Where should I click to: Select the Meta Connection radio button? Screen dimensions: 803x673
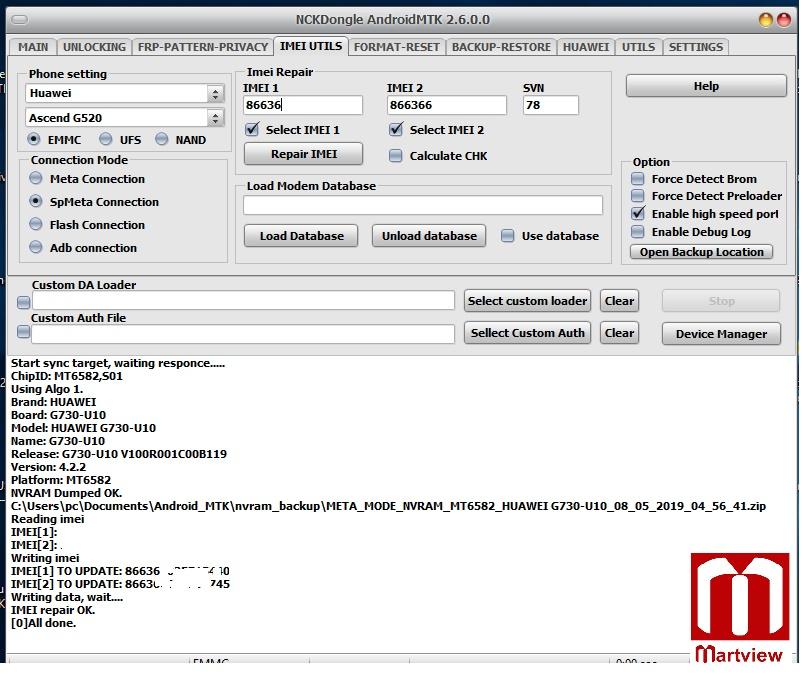point(36,179)
